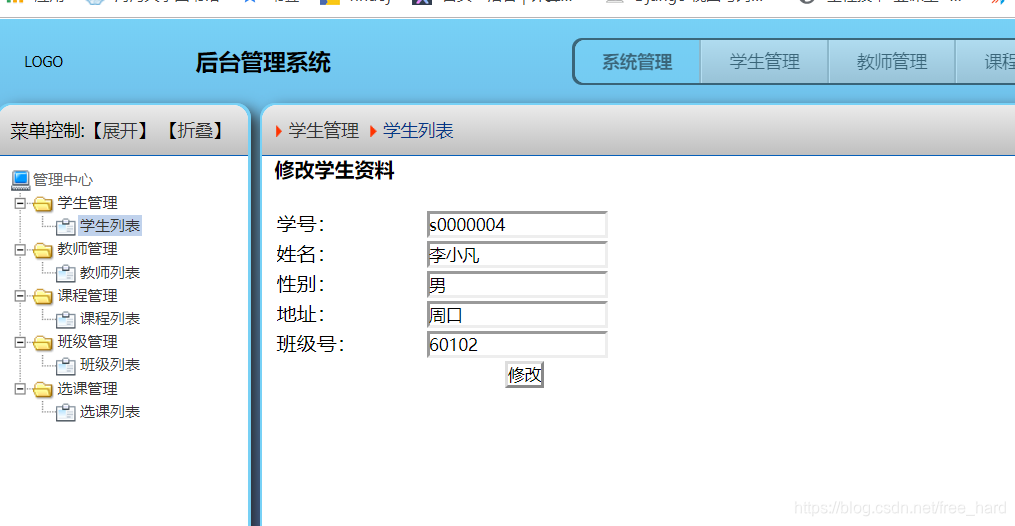The height and width of the screenshot is (526, 1015).
Task: Collapse the 课程管理 tree node
Action: coord(20,296)
